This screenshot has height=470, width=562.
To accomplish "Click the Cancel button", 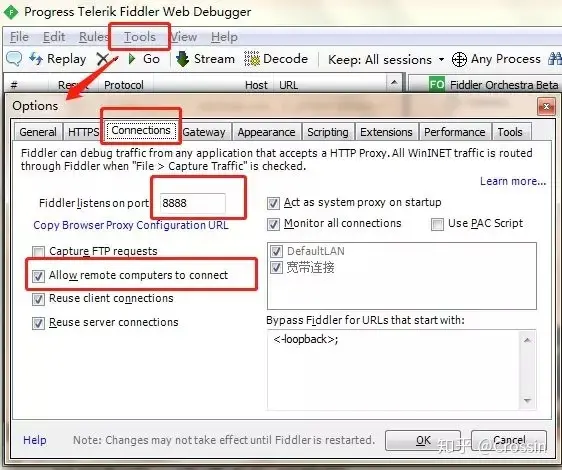I will click(x=509, y=440).
